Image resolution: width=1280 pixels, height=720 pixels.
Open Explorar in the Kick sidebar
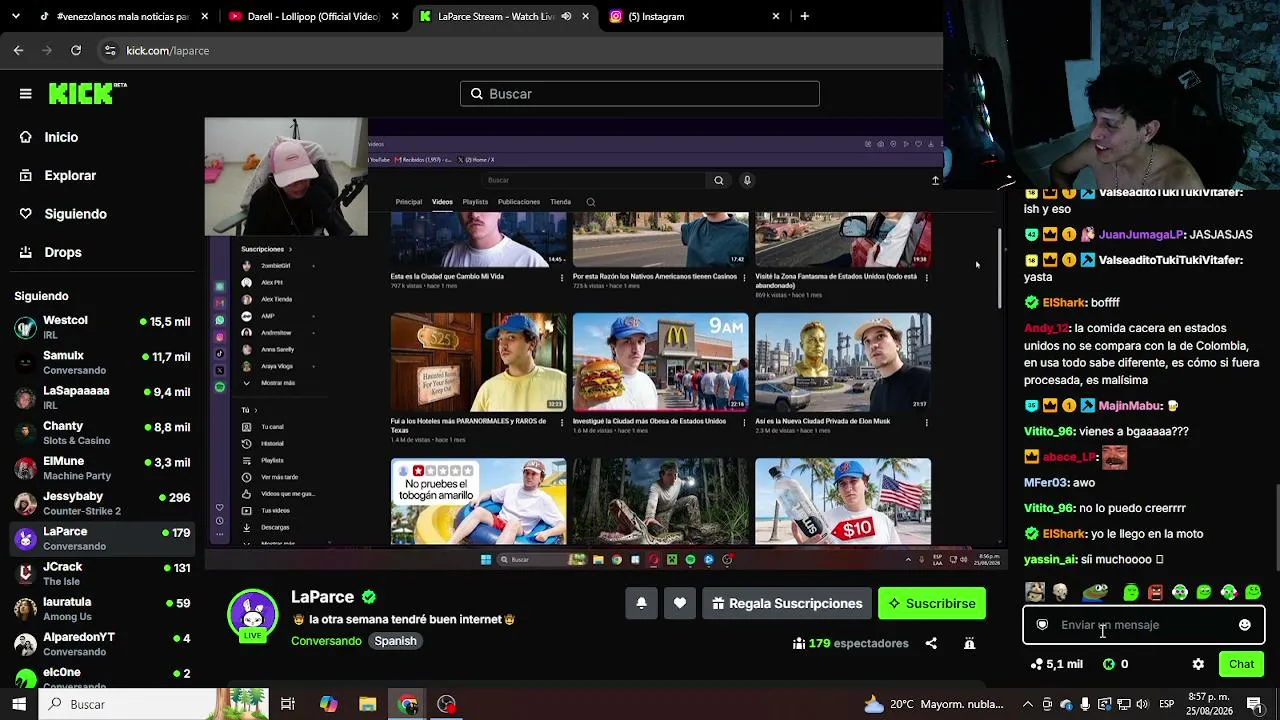click(x=70, y=175)
